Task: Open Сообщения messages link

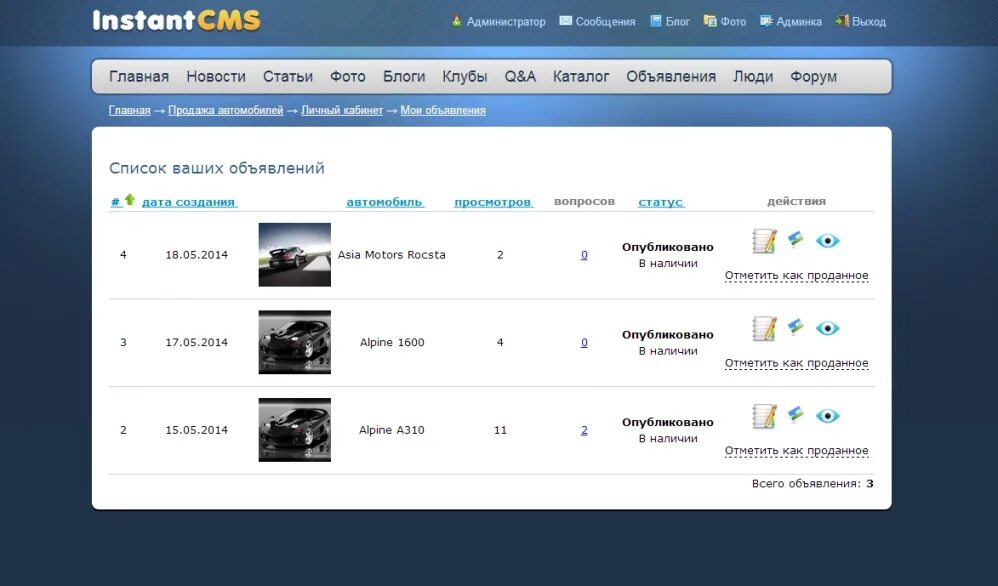Action: click(605, 22)
